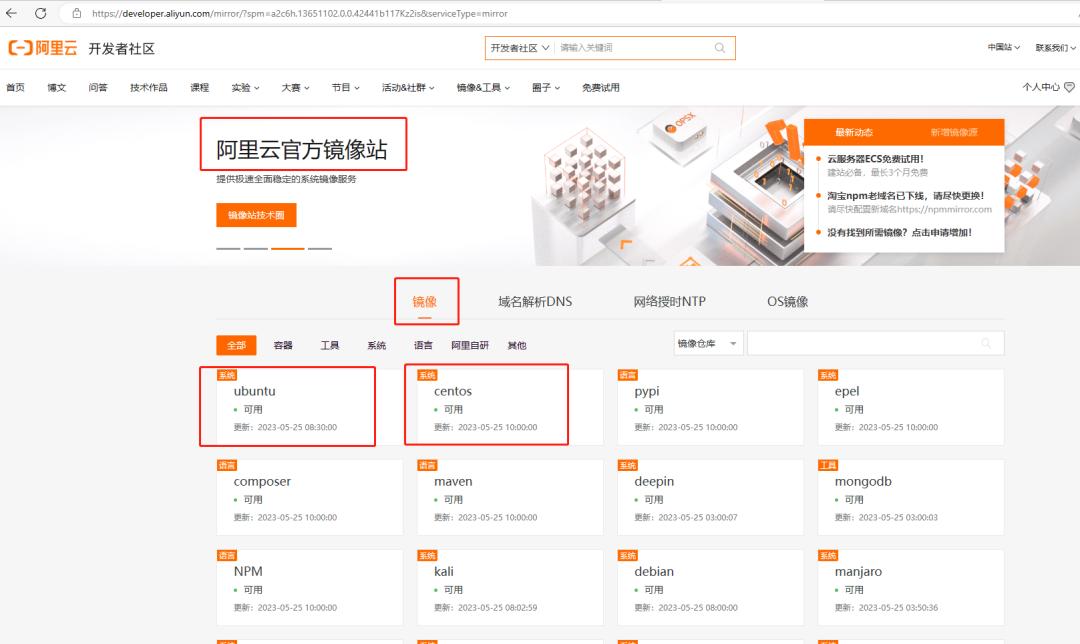
Task: Click the second carousel dot under the banner
Action: coord(255,248)
